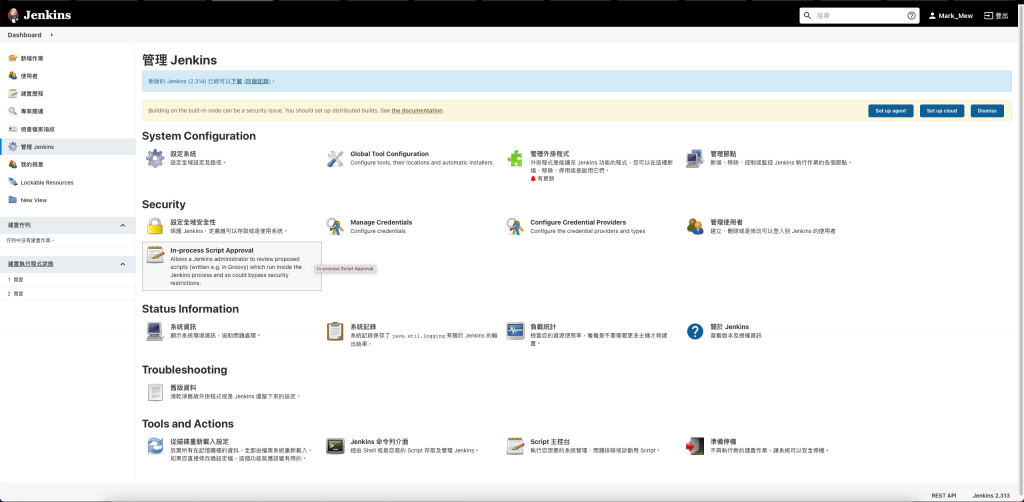
Task: Click the 檢查檔案指紋 icon in sidebar
Action: tap(12, 129)
